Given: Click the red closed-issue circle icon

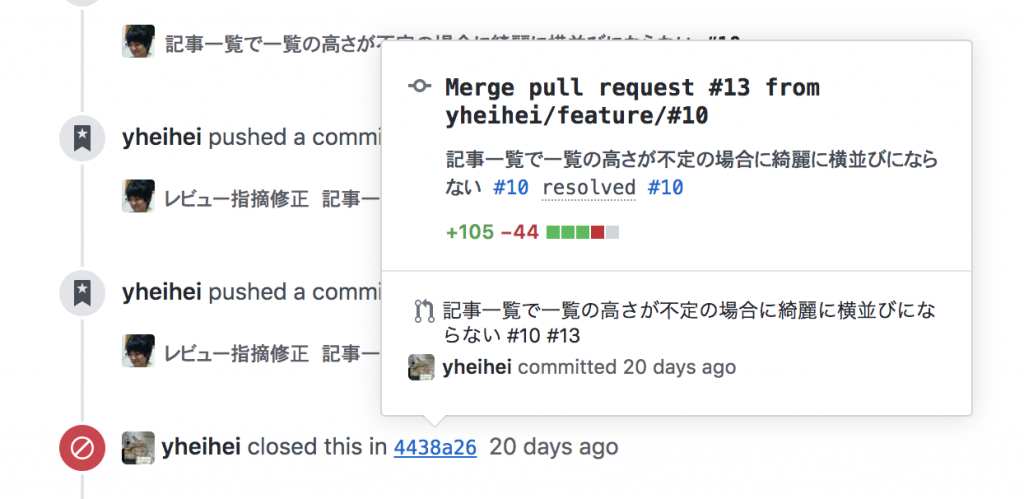Looking at the screenshot, I should [82, 448].
